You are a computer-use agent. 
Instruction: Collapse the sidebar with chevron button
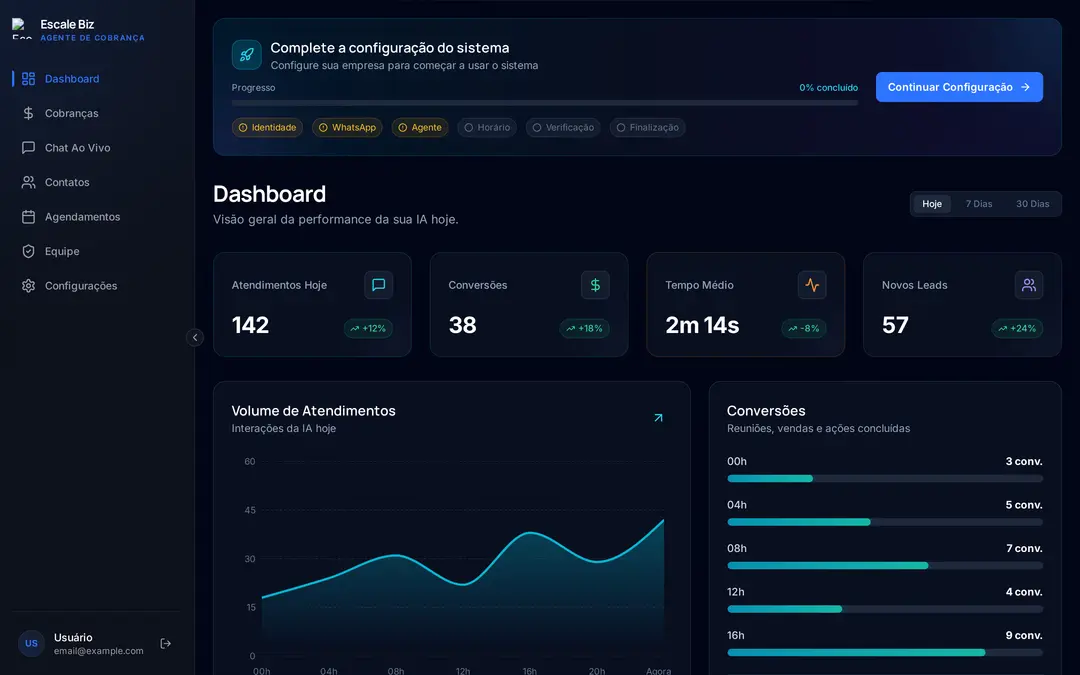195,337
